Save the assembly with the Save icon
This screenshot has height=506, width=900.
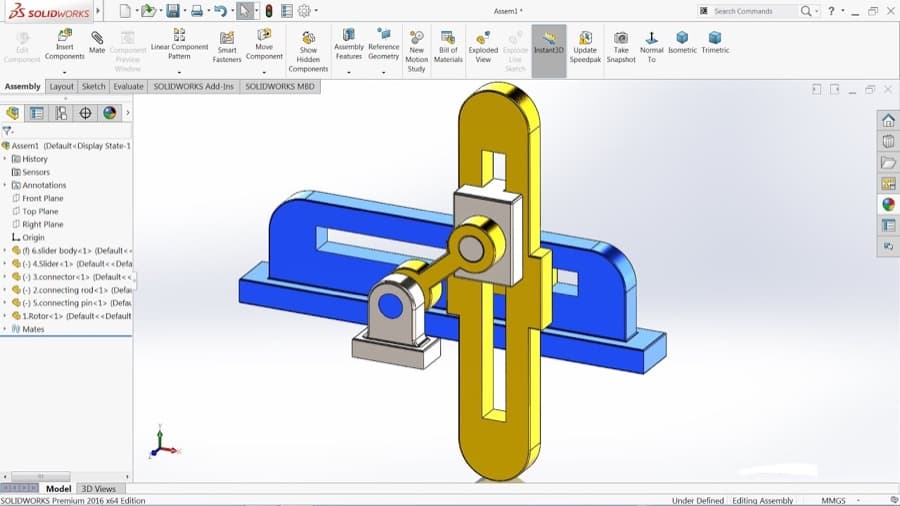point(173,10)
